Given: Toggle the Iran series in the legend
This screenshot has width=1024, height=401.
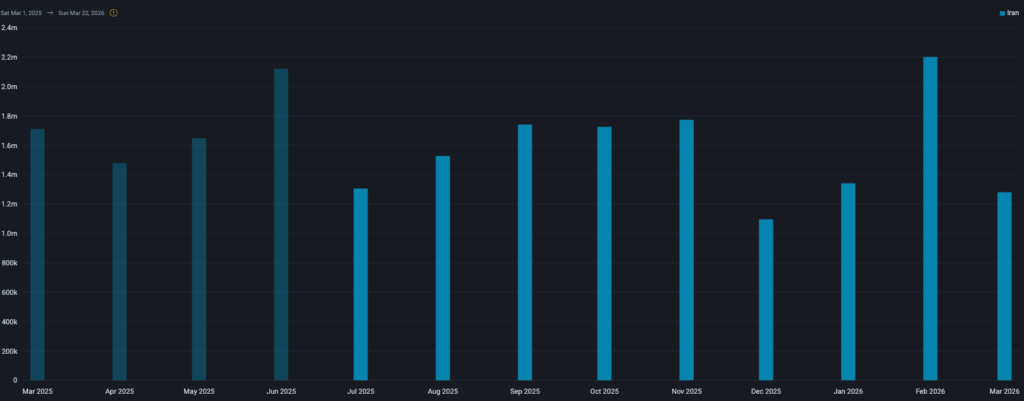Looking at the screenshot, I should coord(1008,12).
